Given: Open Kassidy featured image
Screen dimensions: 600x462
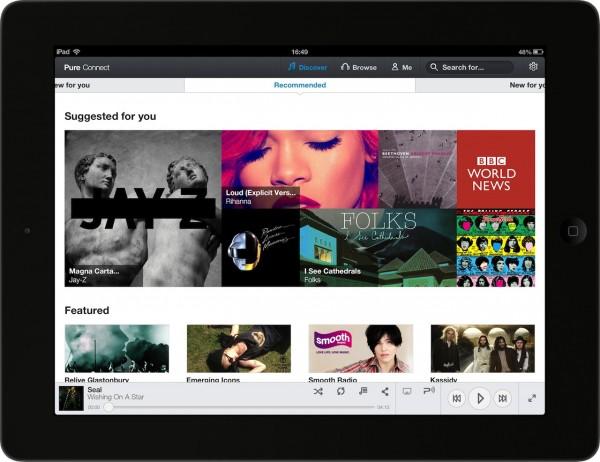Looking at the screenshot, I should (483, 349).
